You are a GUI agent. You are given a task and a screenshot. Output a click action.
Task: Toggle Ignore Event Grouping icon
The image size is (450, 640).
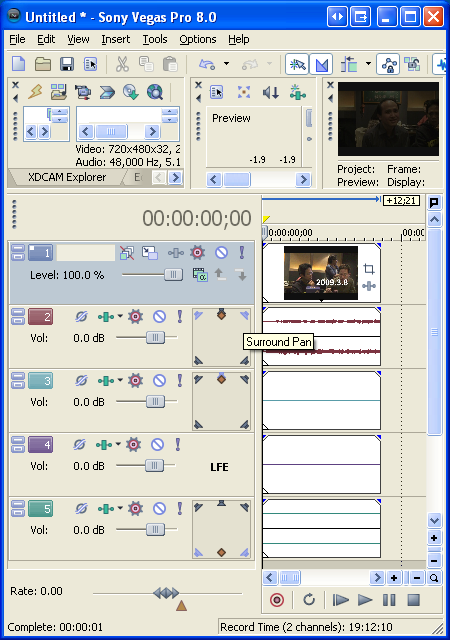click(x=412, y=64)
